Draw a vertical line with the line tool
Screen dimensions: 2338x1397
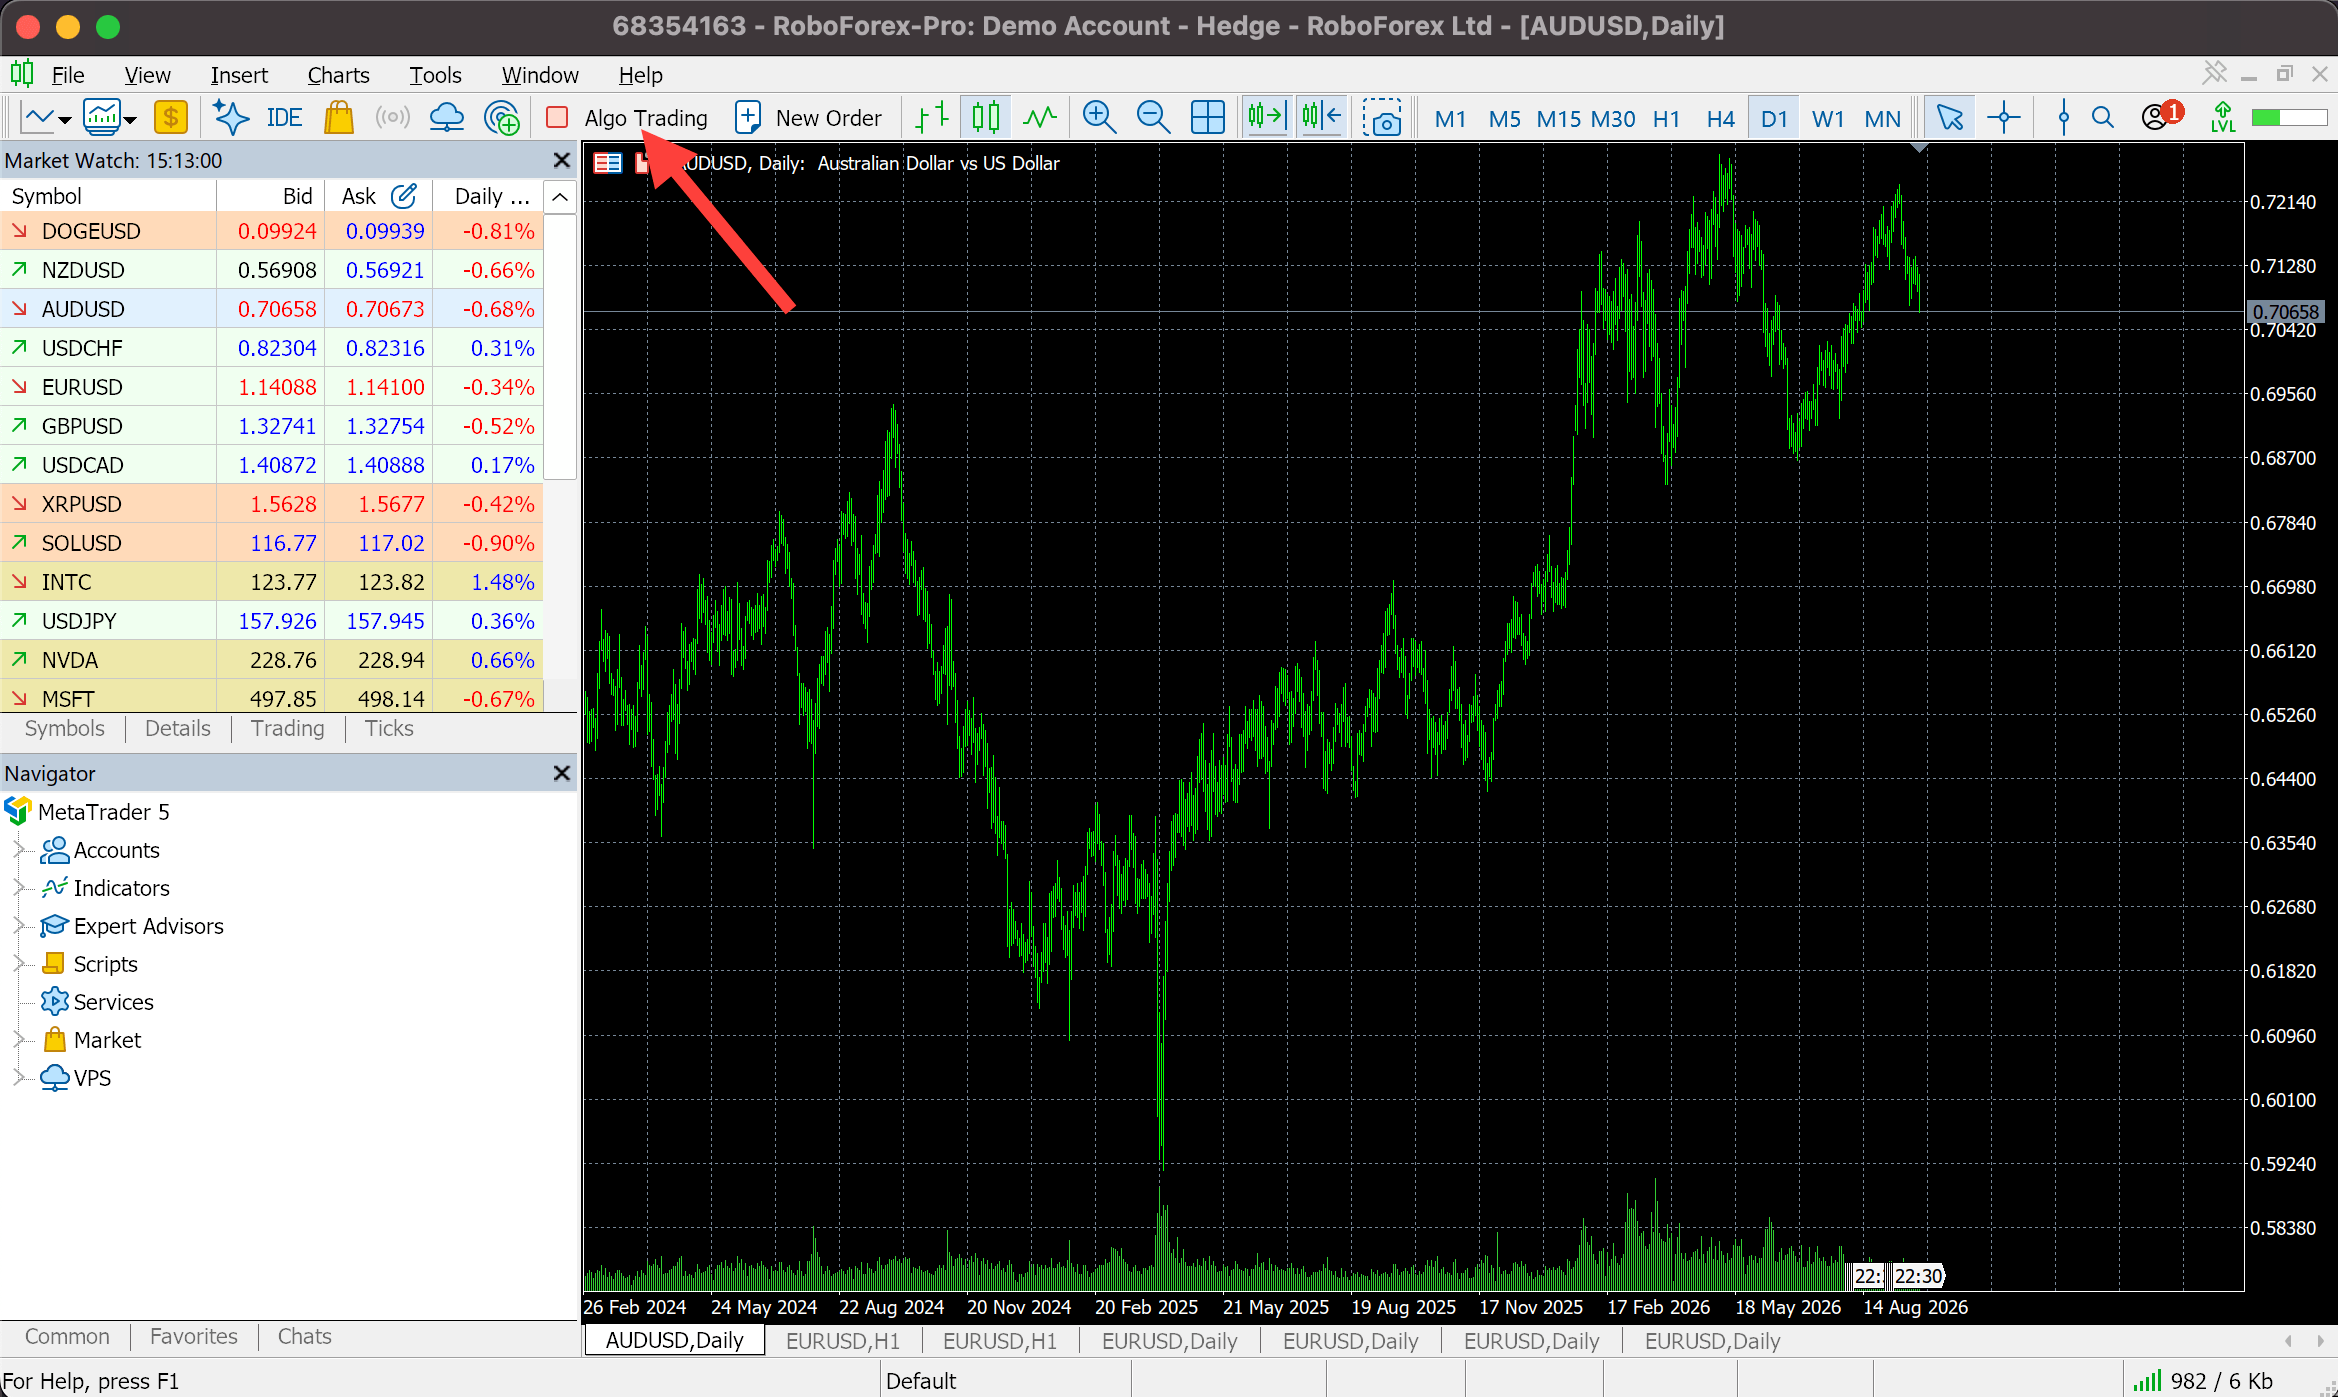click(2063, 118)
